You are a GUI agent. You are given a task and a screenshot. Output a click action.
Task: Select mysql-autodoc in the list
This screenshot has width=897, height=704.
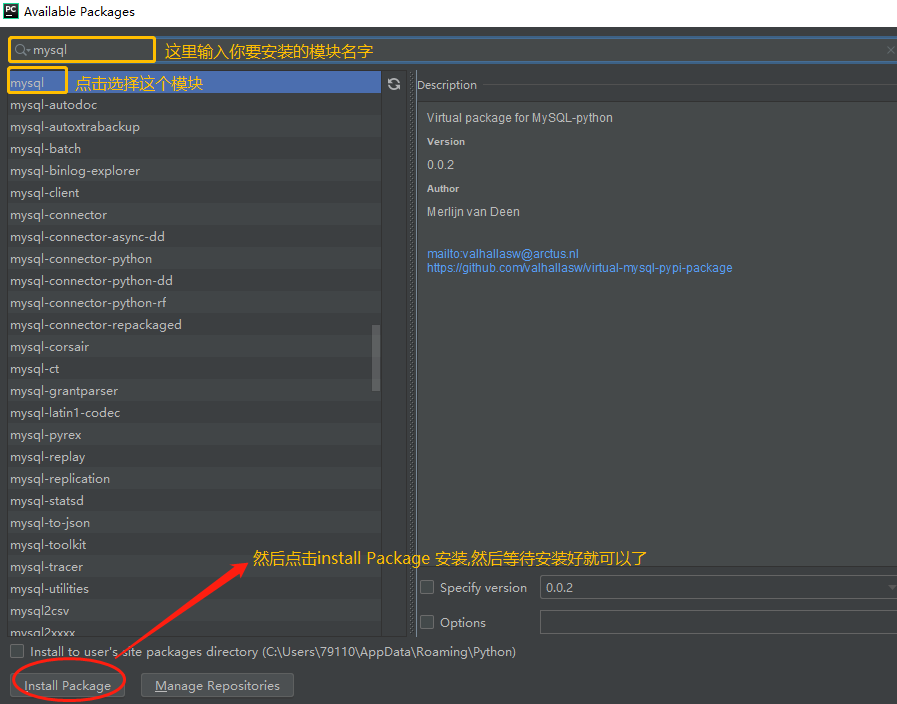[195, 105]
